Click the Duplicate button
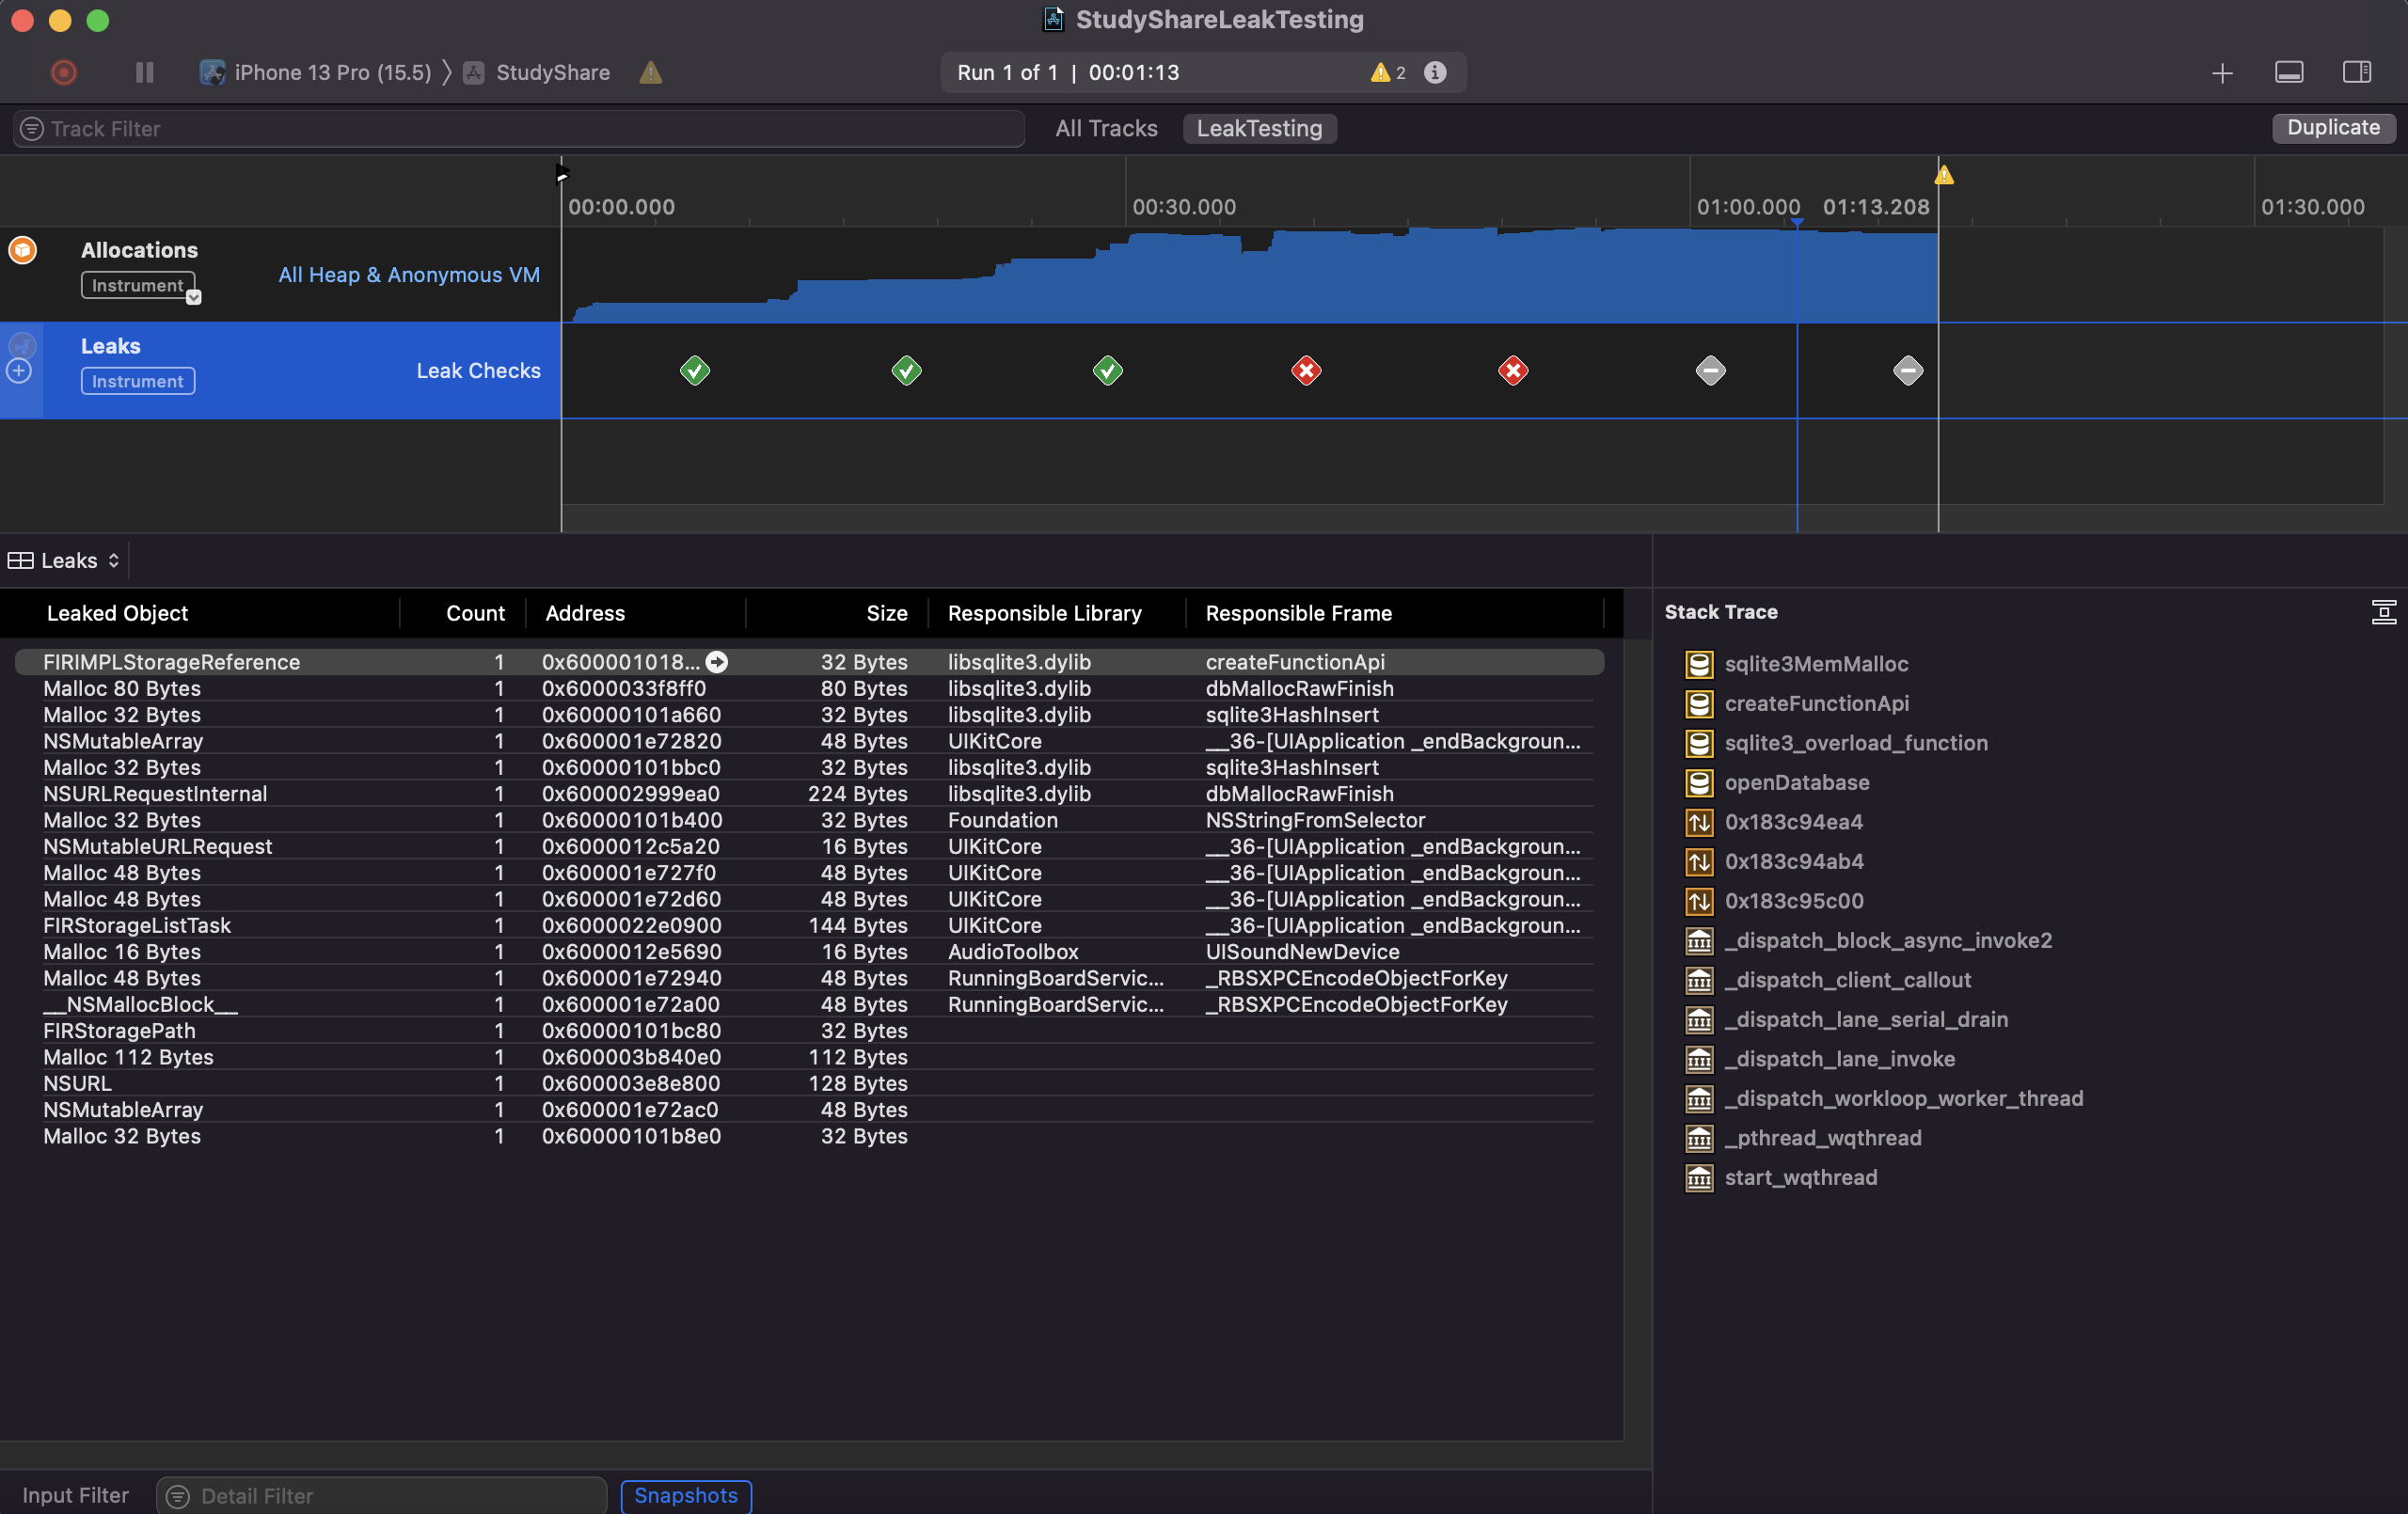 (2332, 128)
